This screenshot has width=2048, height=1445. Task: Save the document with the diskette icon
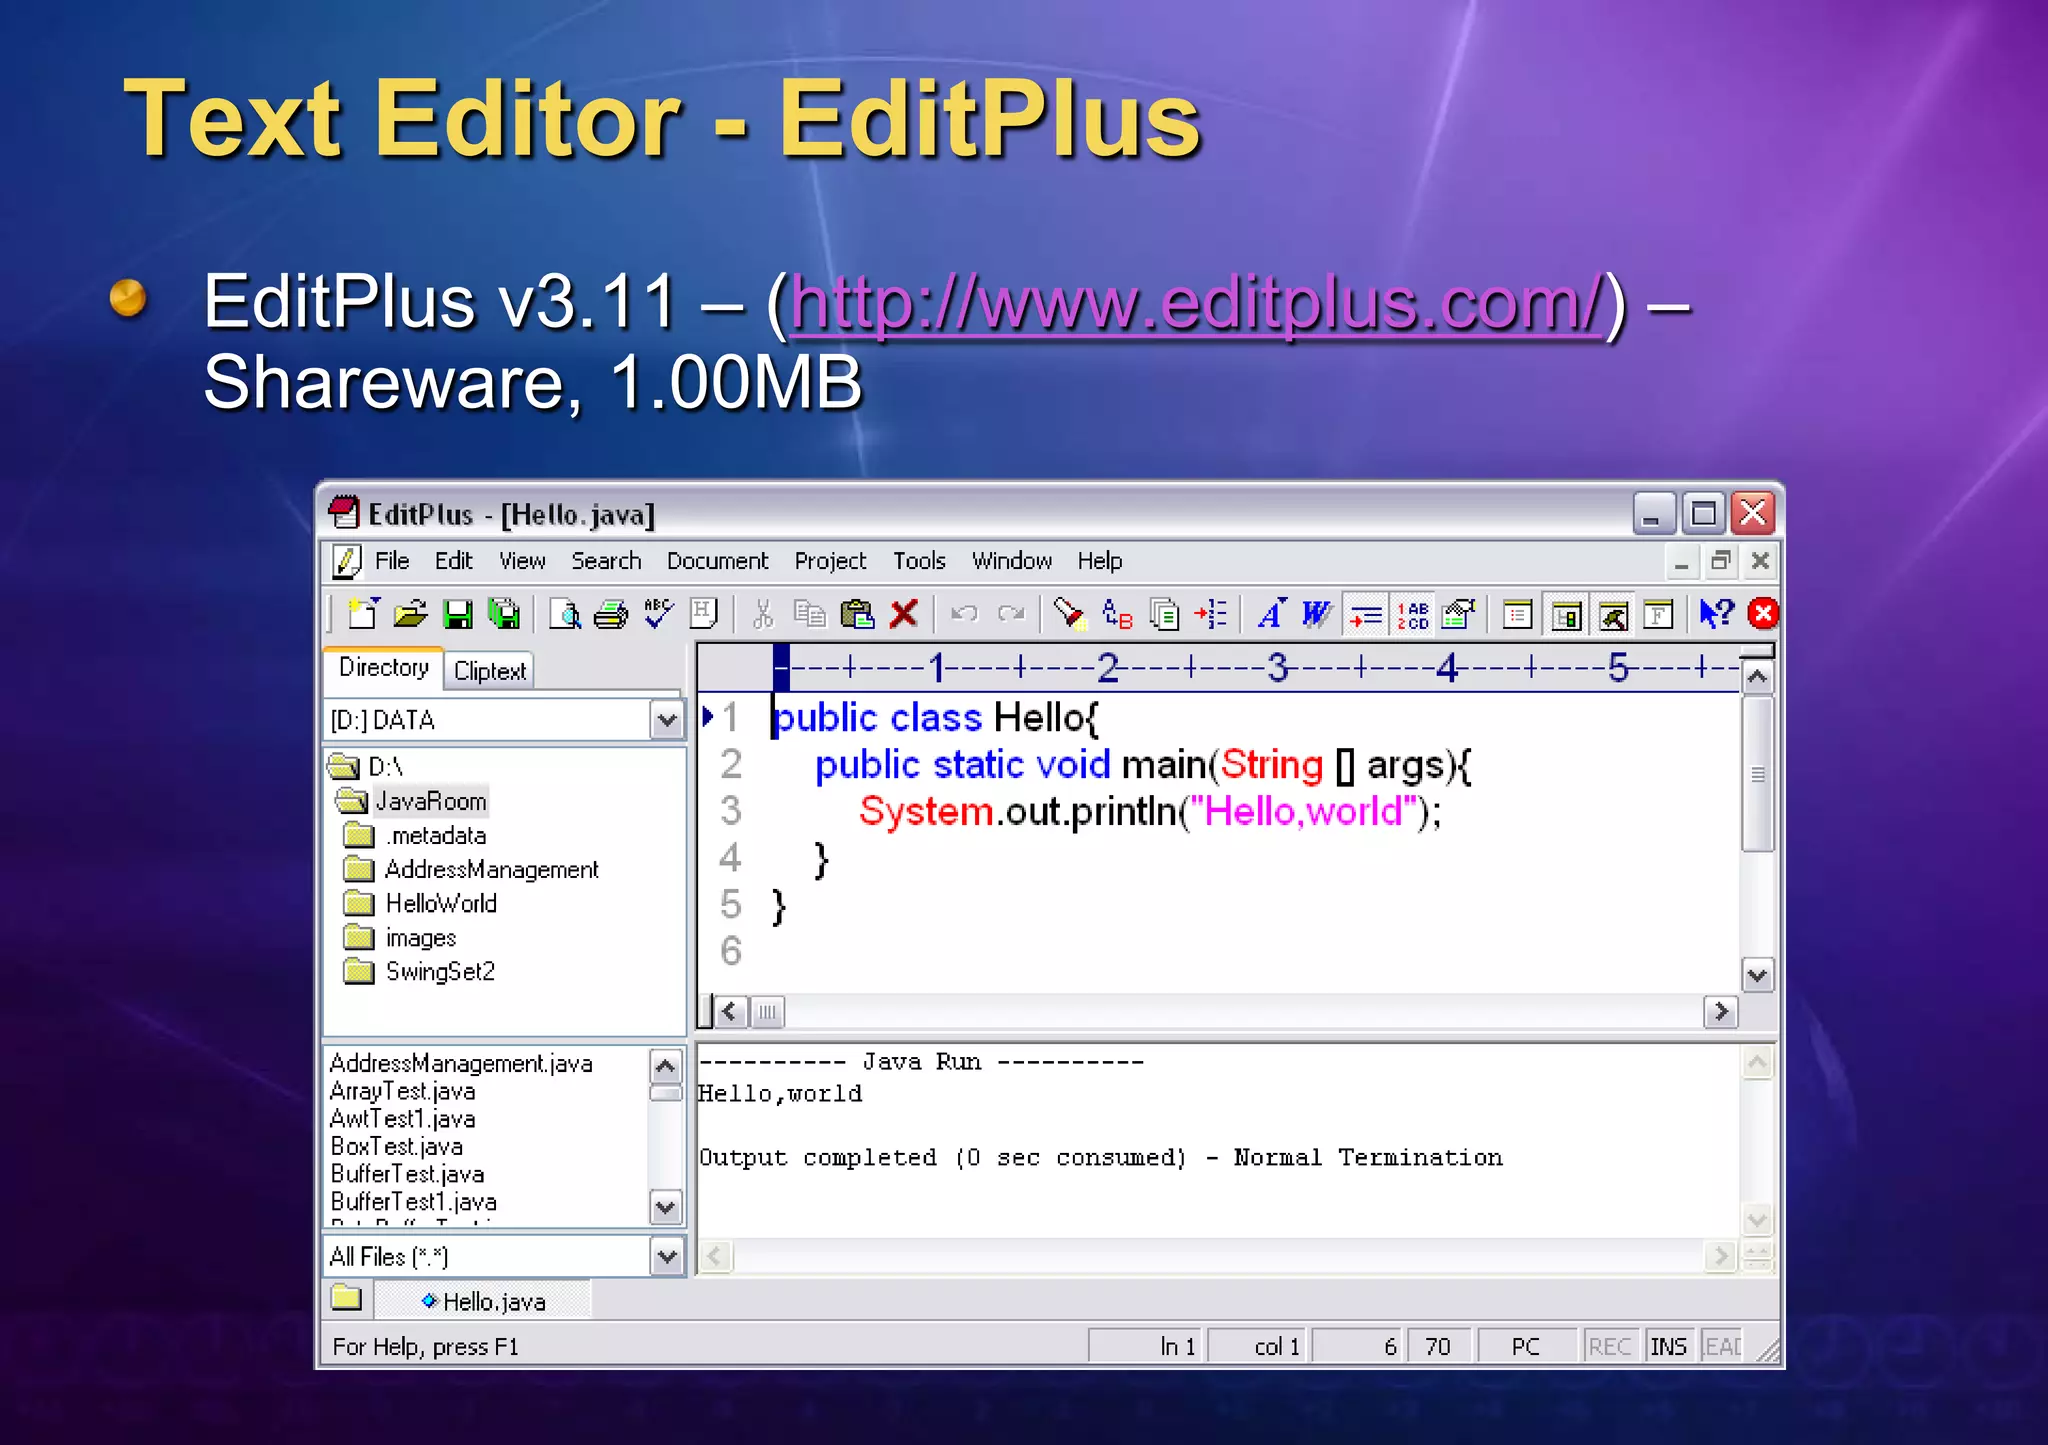coord(458,613)
